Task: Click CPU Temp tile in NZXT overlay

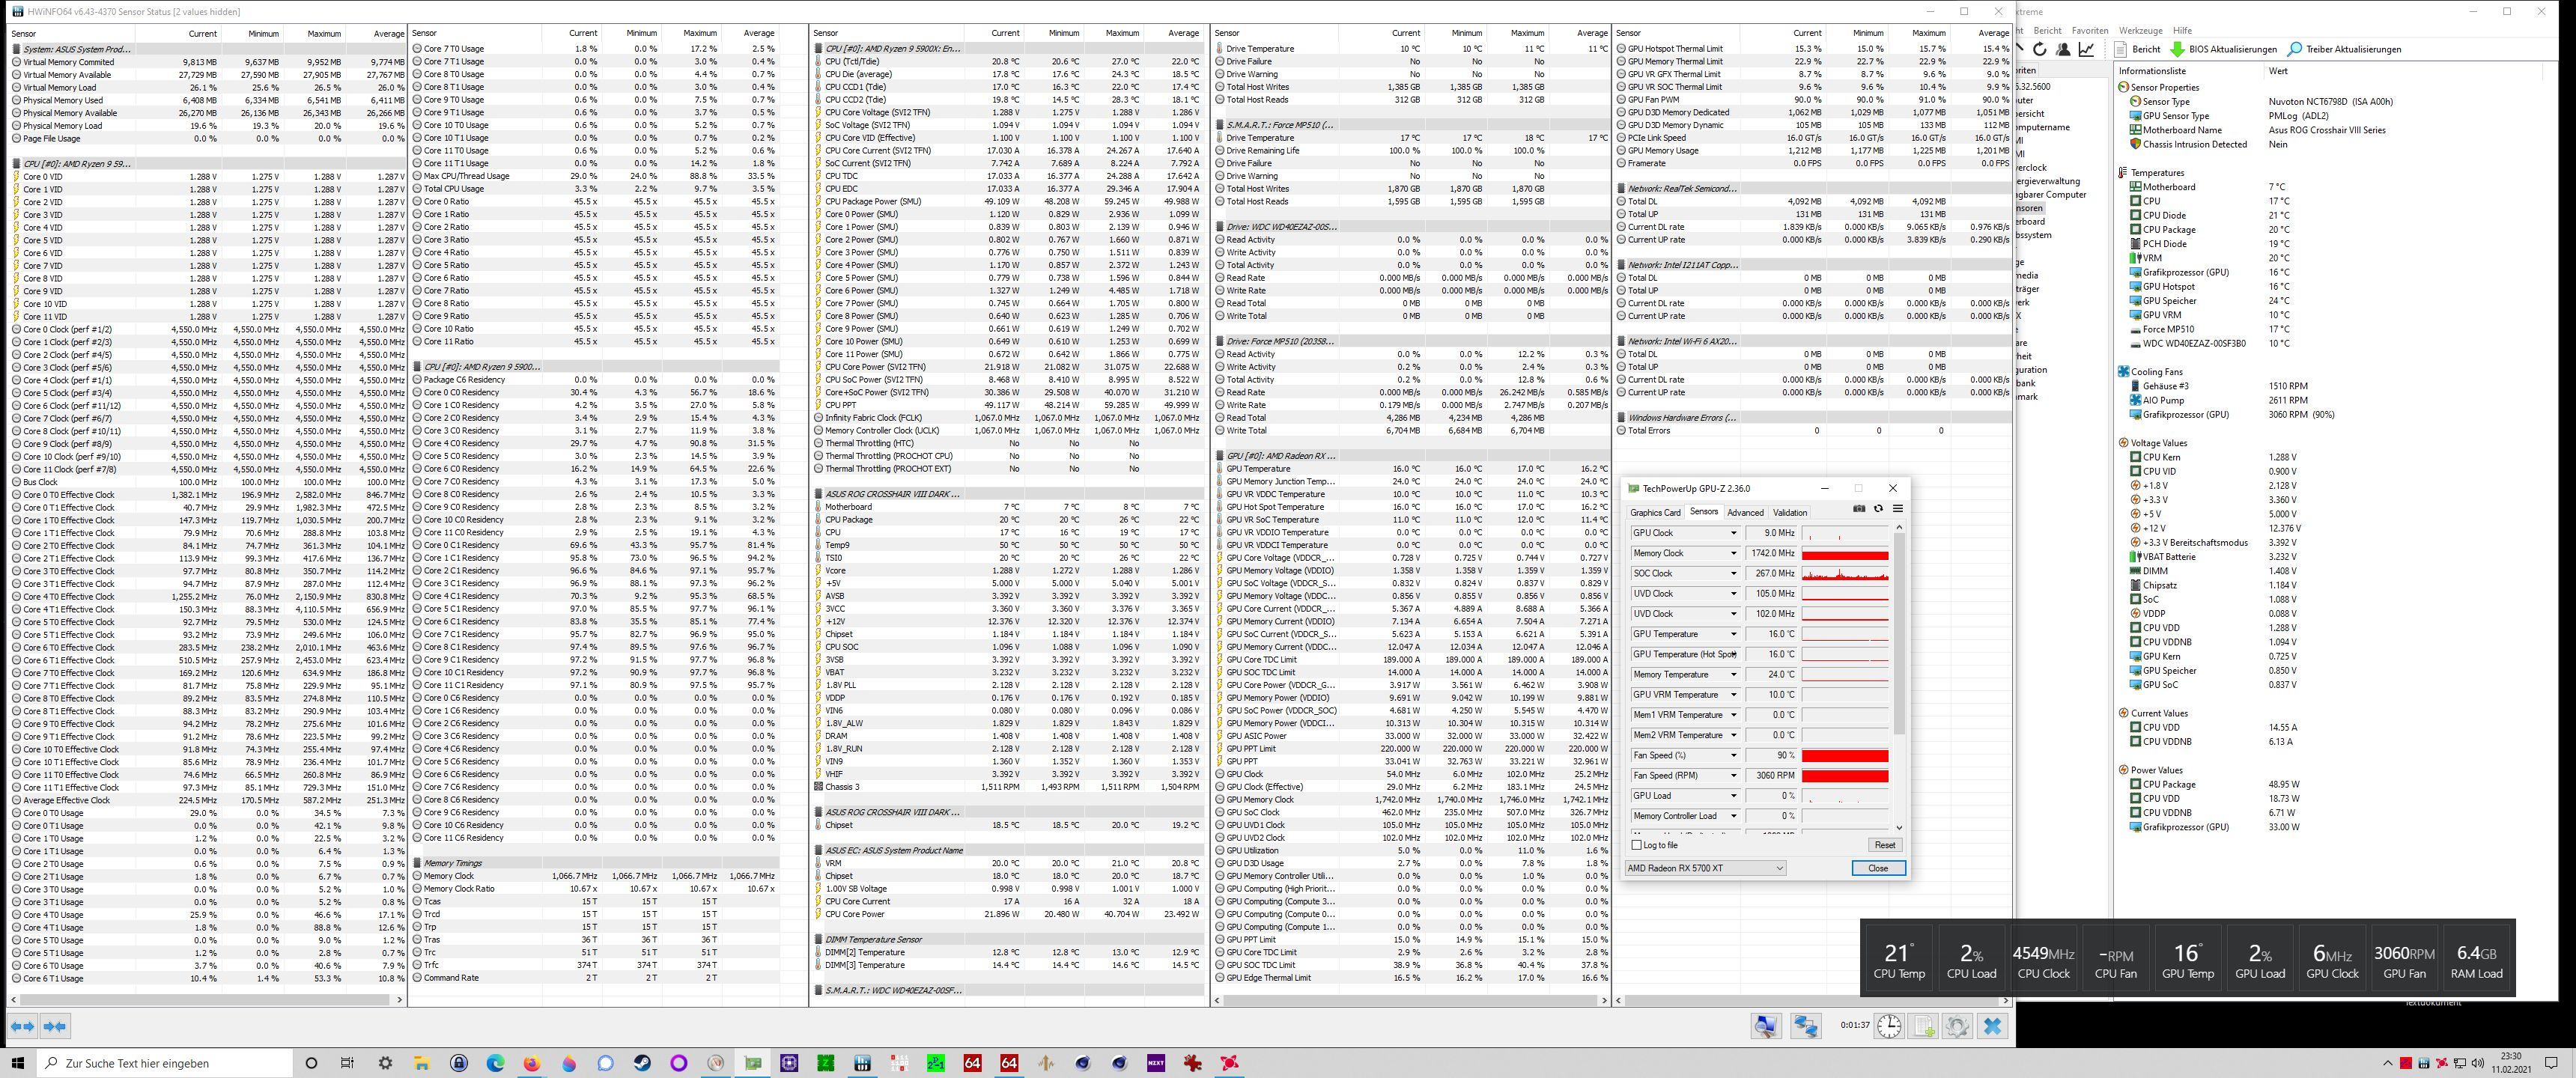Action: [1898, 960]
